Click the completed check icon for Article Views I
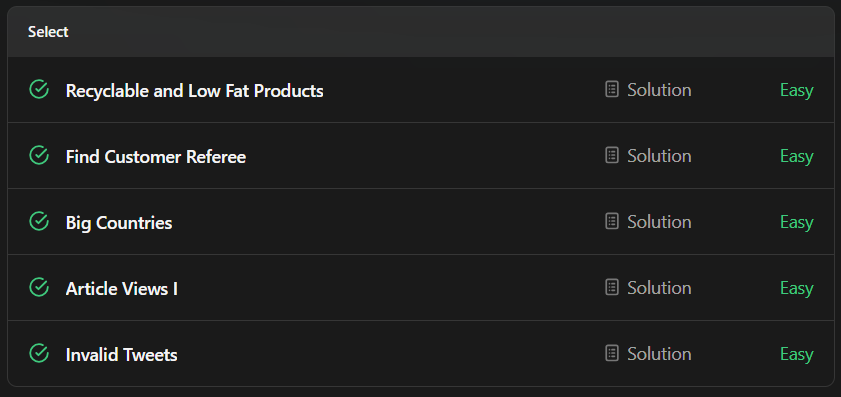This screenshot has height=397, width=841. tap(39, 288)
